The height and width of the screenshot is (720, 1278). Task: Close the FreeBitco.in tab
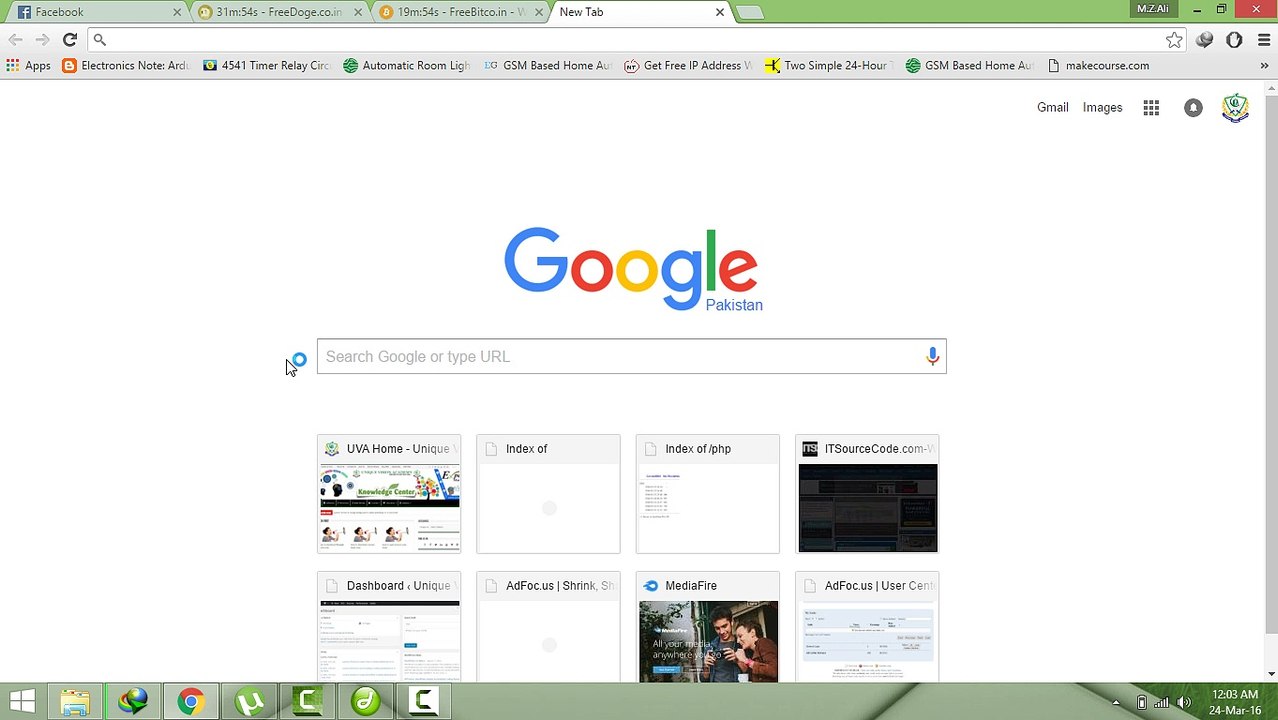click(539, 12)
